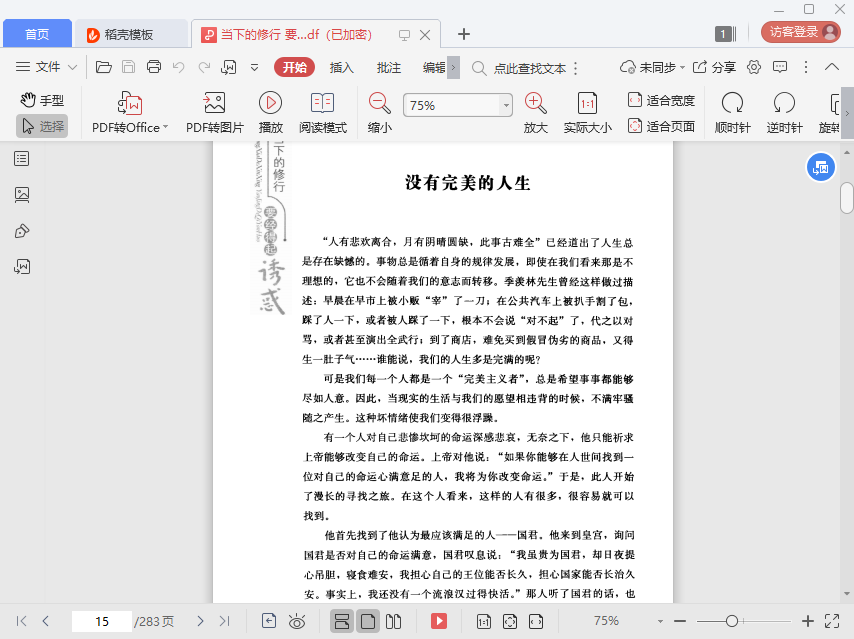Enter 阅读模式 reading mode

(x=322, y=113)
